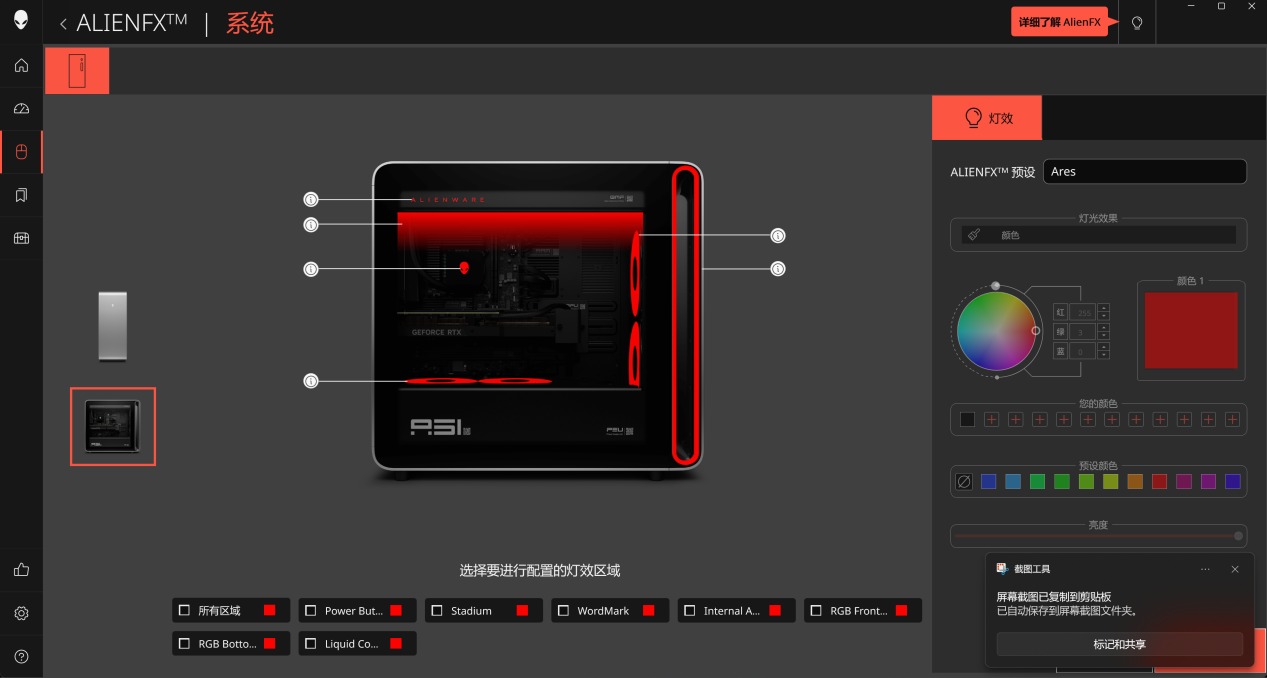Open the help question mark icon

(x=21, y=657)
